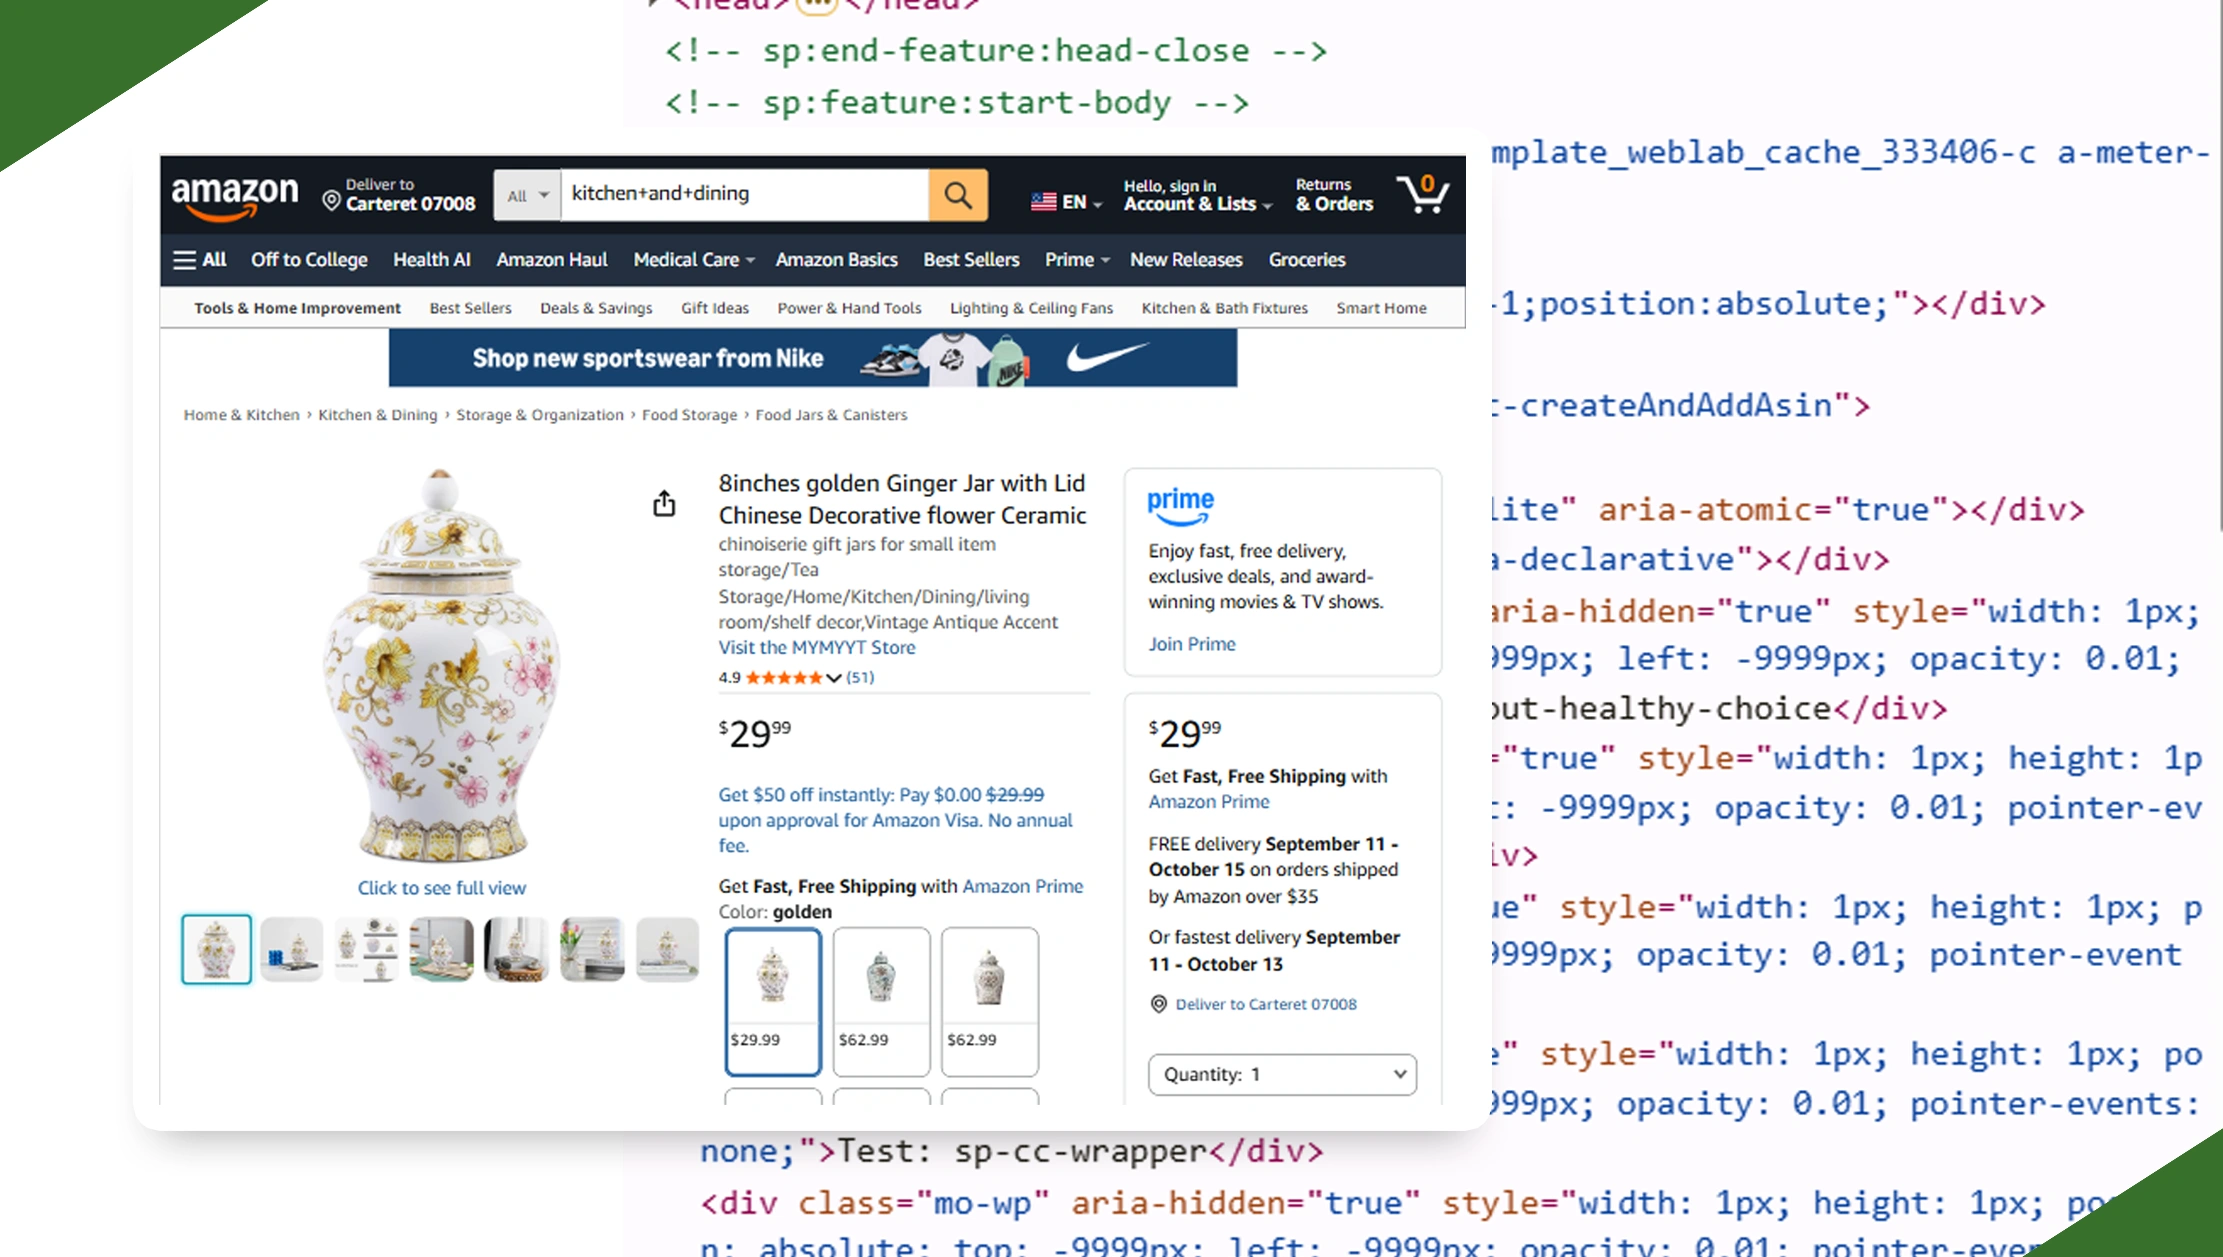The width and height of the screenshot is (2223, 1257).
Task: Select thumbnail with jar on wooden tray
Action: coord(441,949)
